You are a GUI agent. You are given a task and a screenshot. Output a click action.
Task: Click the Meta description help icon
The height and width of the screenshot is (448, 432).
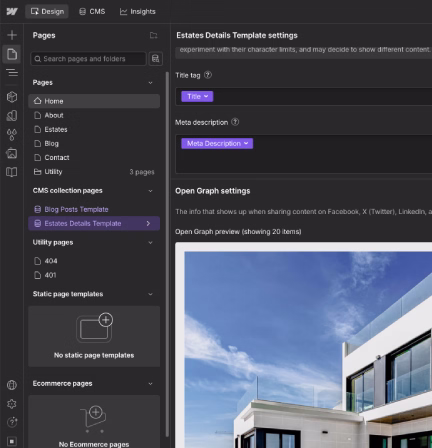[x=235, y=122]
